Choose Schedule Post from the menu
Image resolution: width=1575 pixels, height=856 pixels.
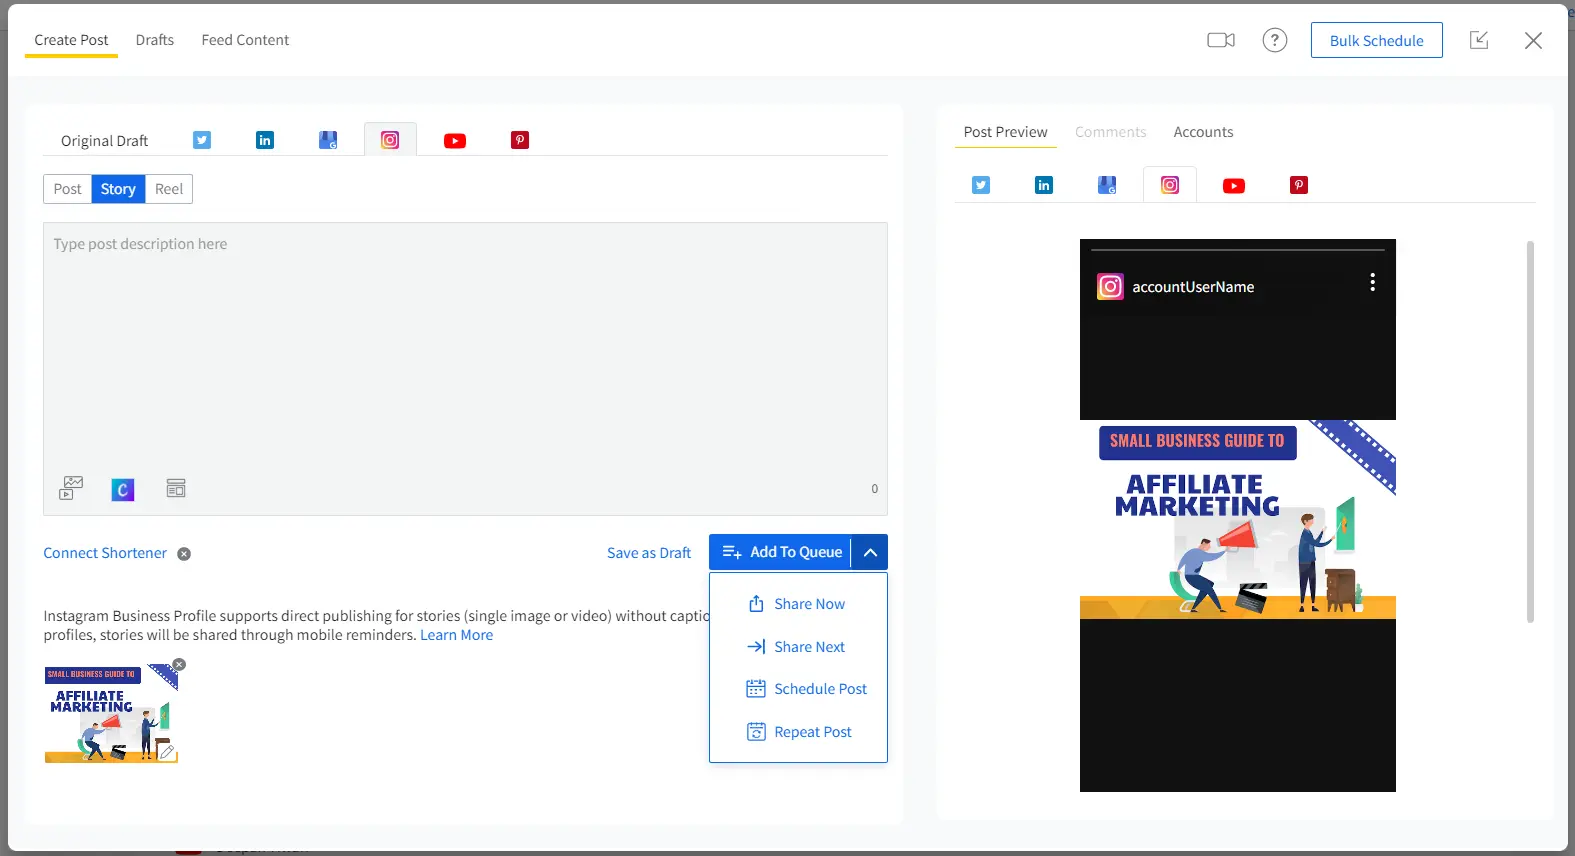point(819,689)
